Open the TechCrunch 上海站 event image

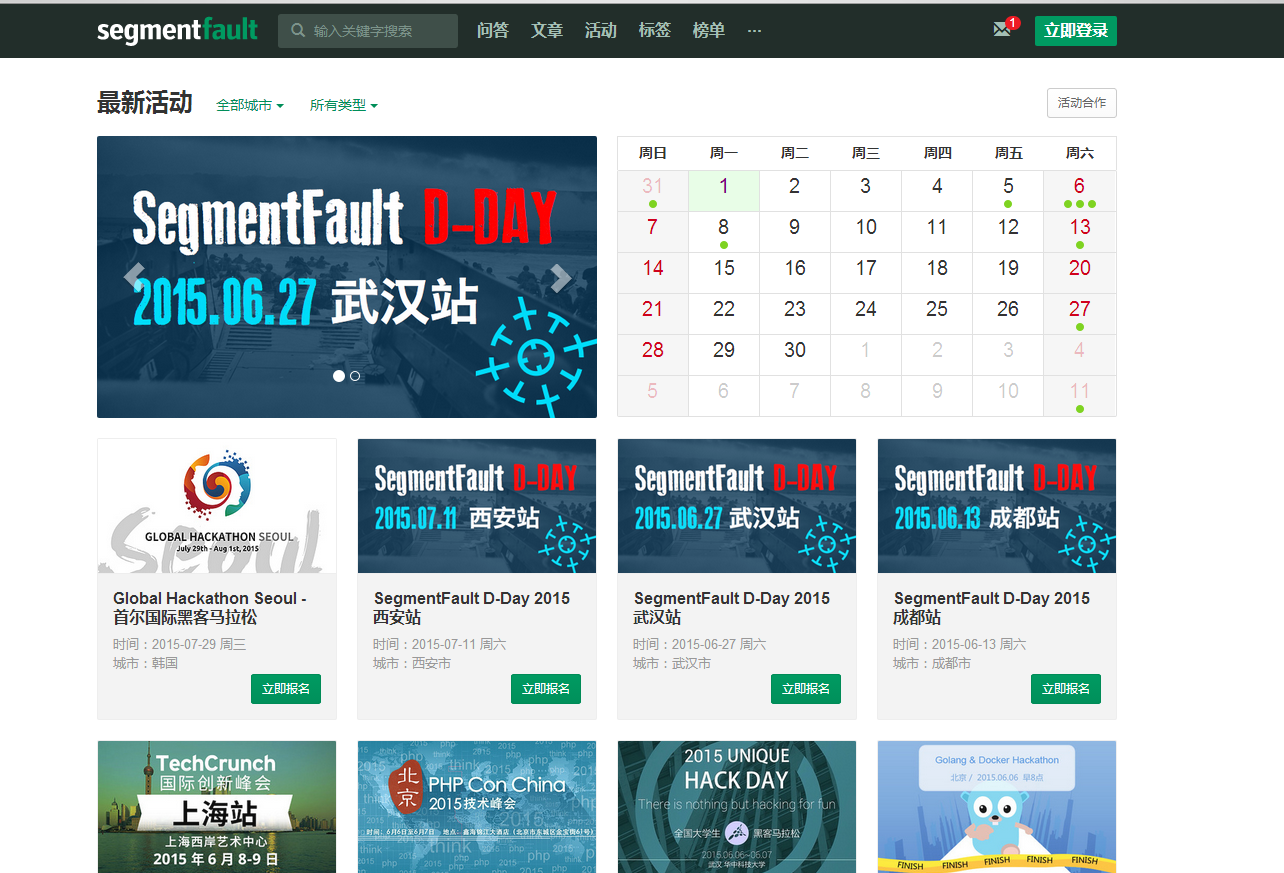click(x=217, y=807)
